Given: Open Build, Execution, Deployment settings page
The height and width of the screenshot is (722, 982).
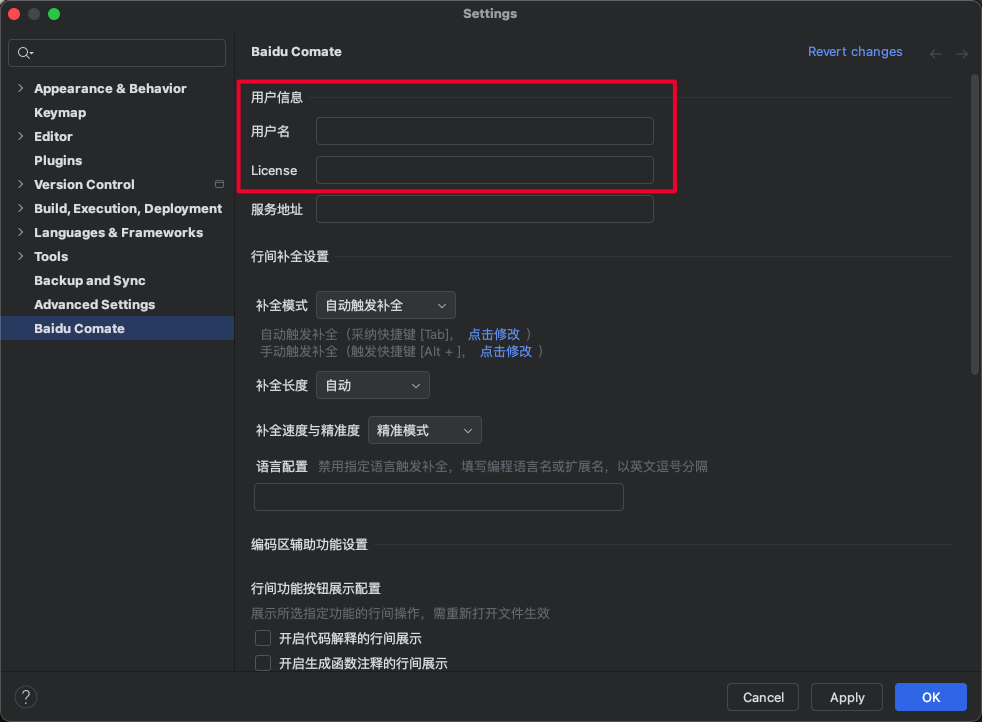Looking at the screenshot, I should click(128, 209).
